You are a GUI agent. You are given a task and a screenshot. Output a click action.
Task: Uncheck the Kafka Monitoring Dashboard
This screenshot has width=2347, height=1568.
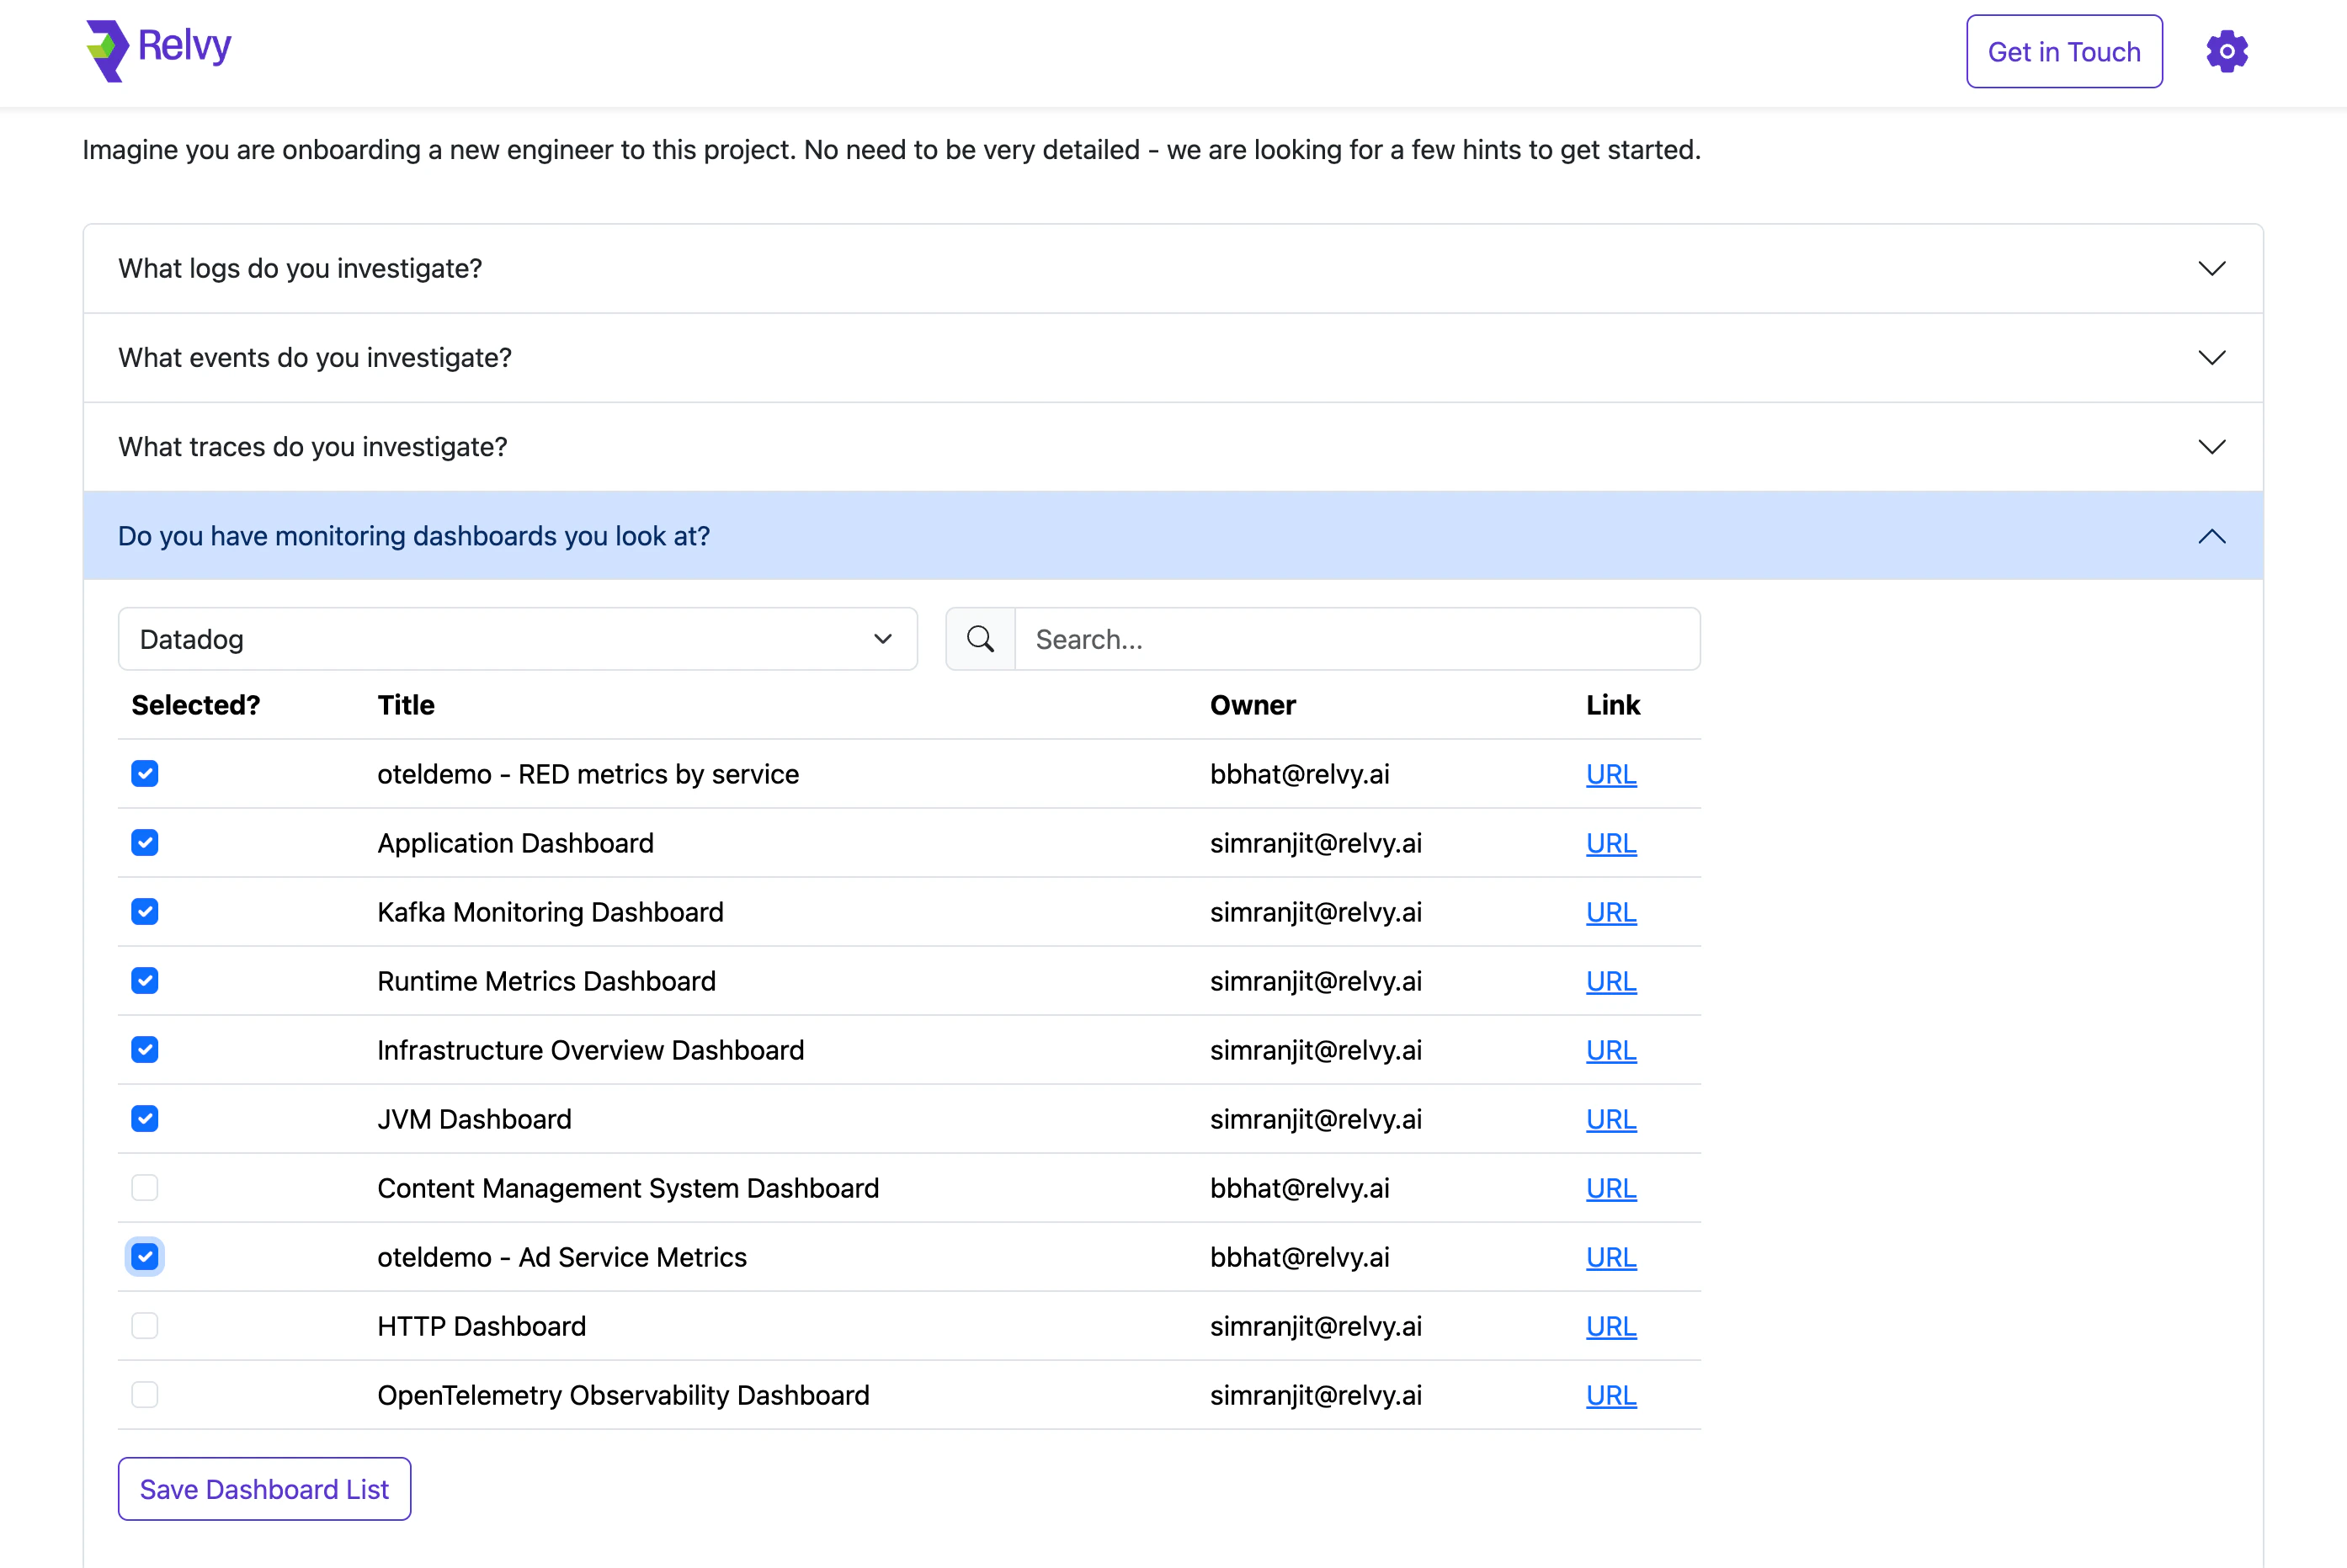145,911
